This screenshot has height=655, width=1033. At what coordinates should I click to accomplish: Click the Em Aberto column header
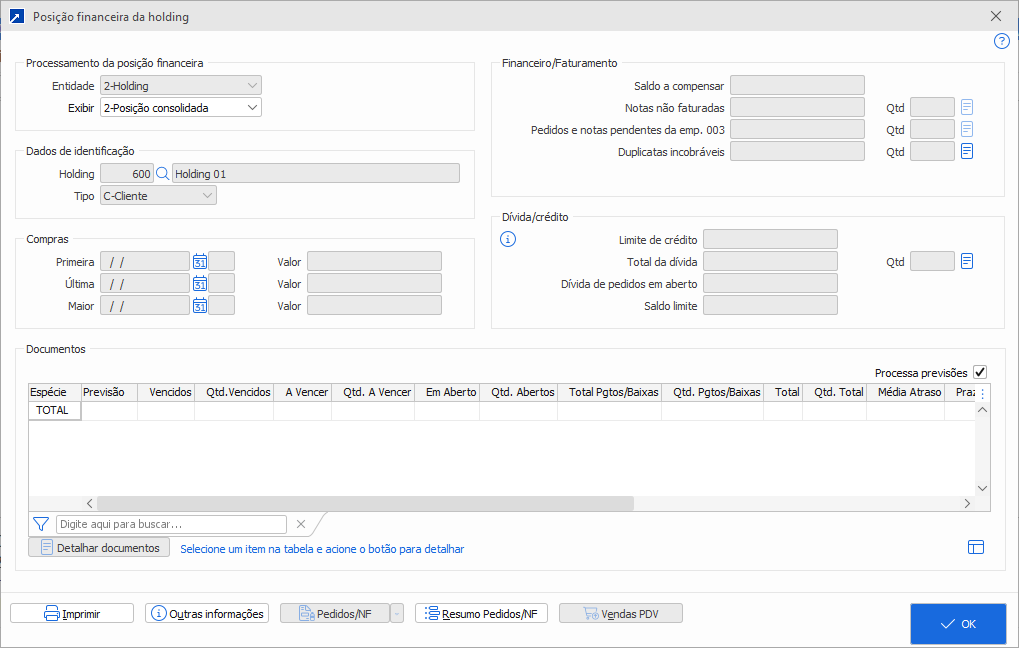pyautogui.click(x=447, y=393)
